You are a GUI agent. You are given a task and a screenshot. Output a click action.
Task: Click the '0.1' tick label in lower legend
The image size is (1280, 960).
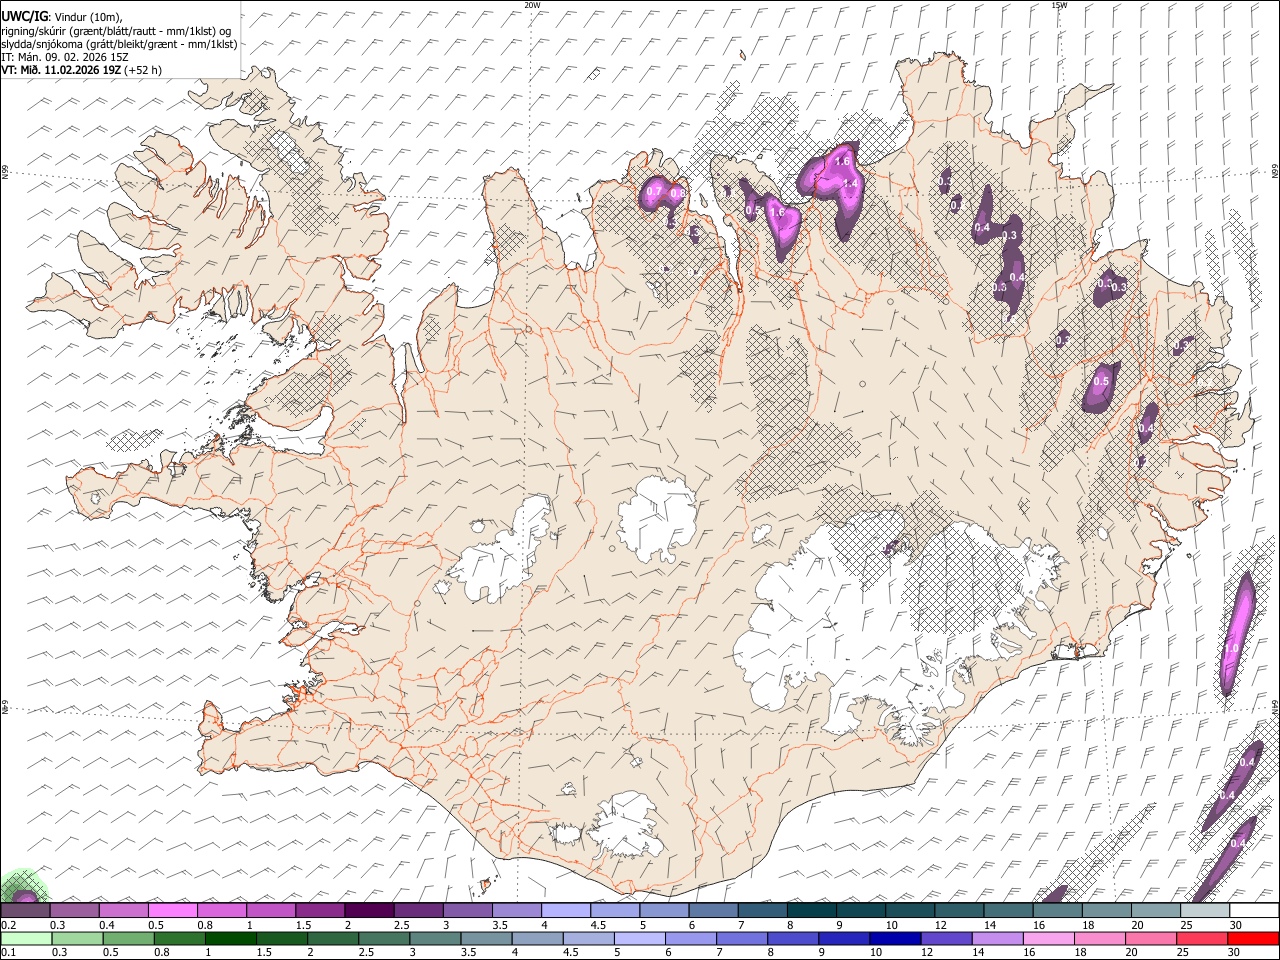tap(8, 953)
